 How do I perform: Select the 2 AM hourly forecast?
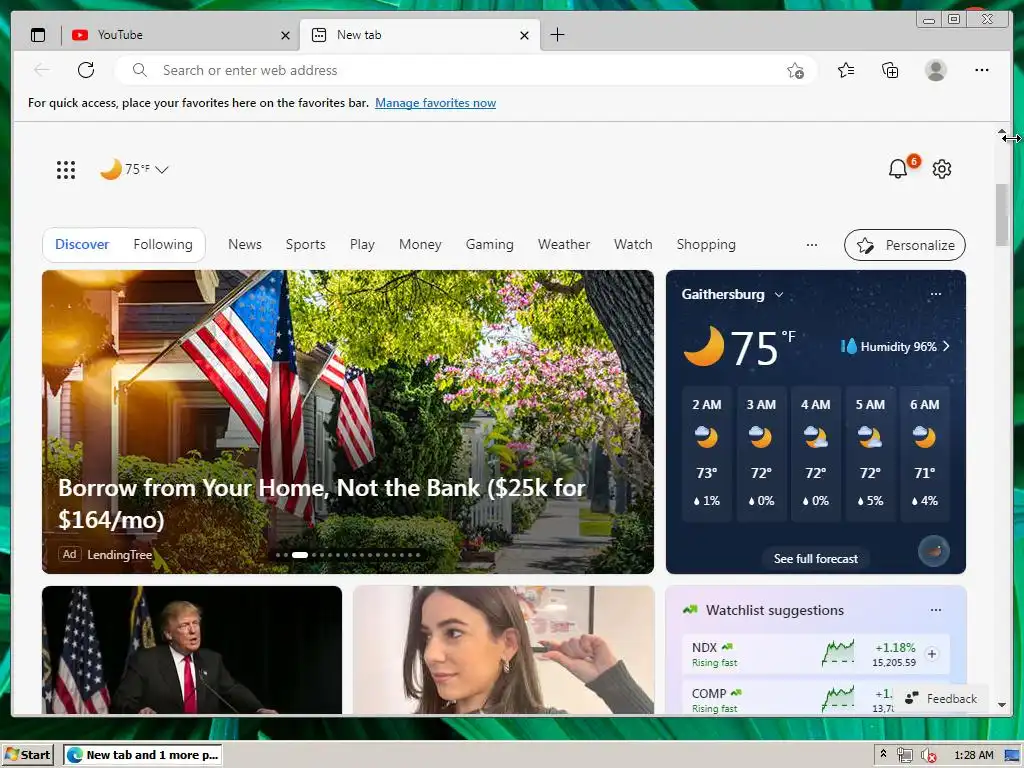click(707, 453)
